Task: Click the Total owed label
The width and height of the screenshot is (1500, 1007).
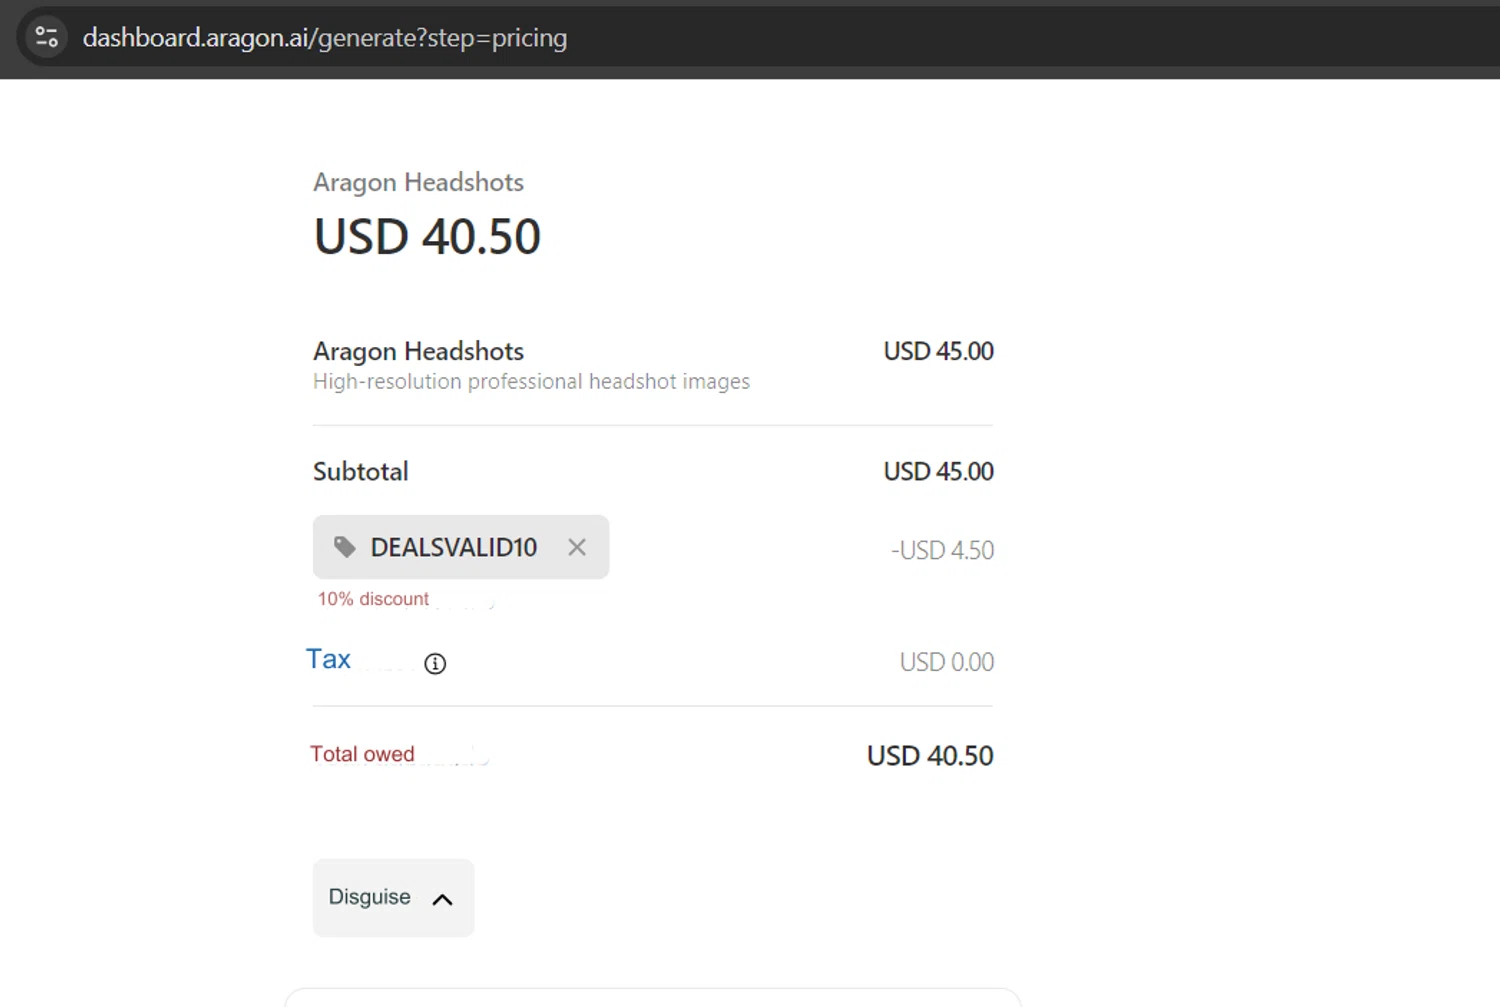Action: point(362,754)
